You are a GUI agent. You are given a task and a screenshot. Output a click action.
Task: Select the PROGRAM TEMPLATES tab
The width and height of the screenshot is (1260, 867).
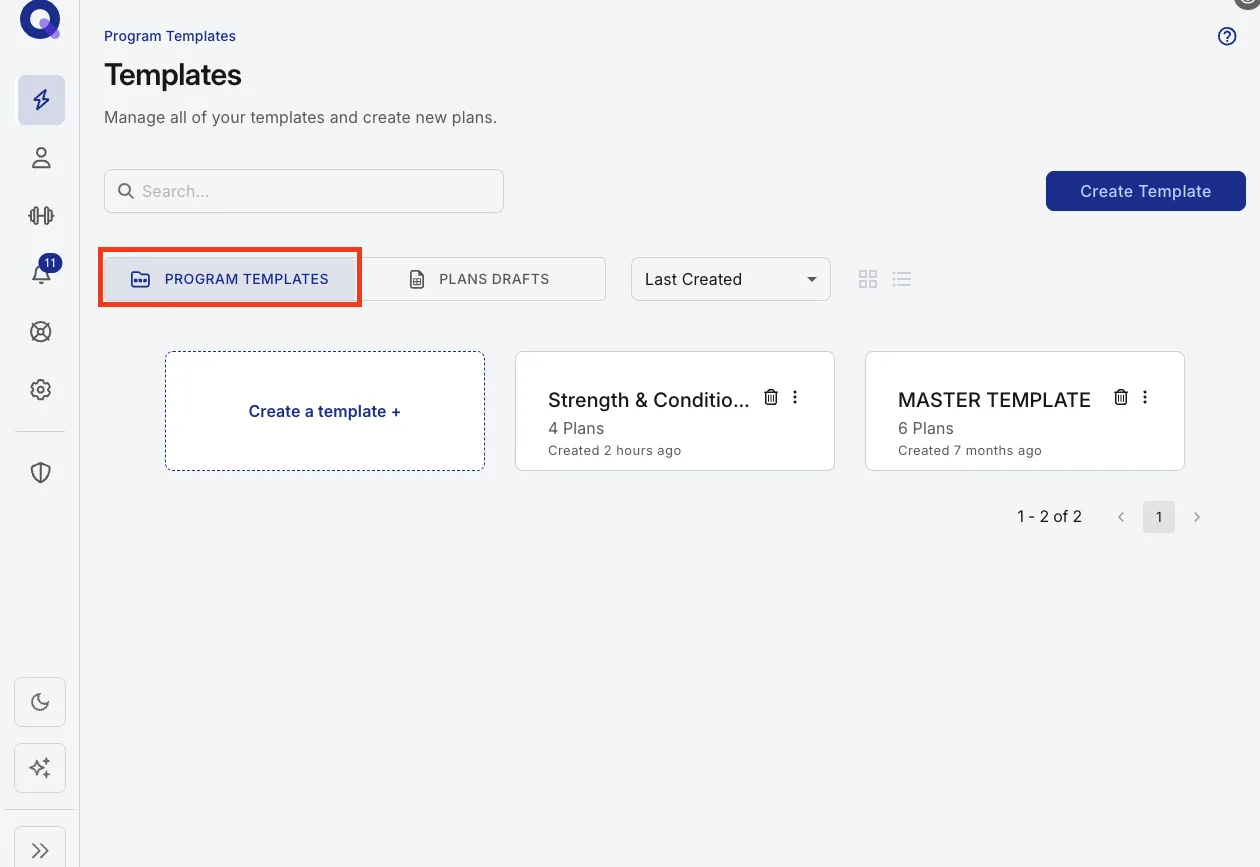tap(230, 279)
